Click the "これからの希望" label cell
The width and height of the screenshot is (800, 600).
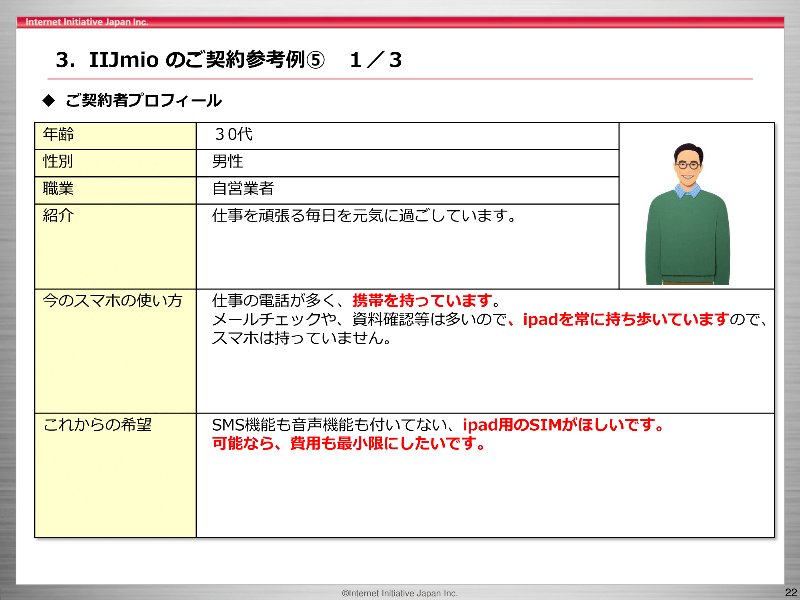115,475
